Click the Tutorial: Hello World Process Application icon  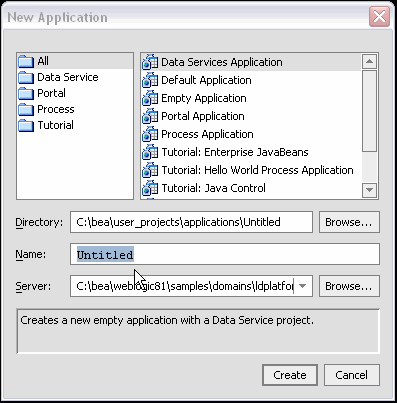point(150,170)
